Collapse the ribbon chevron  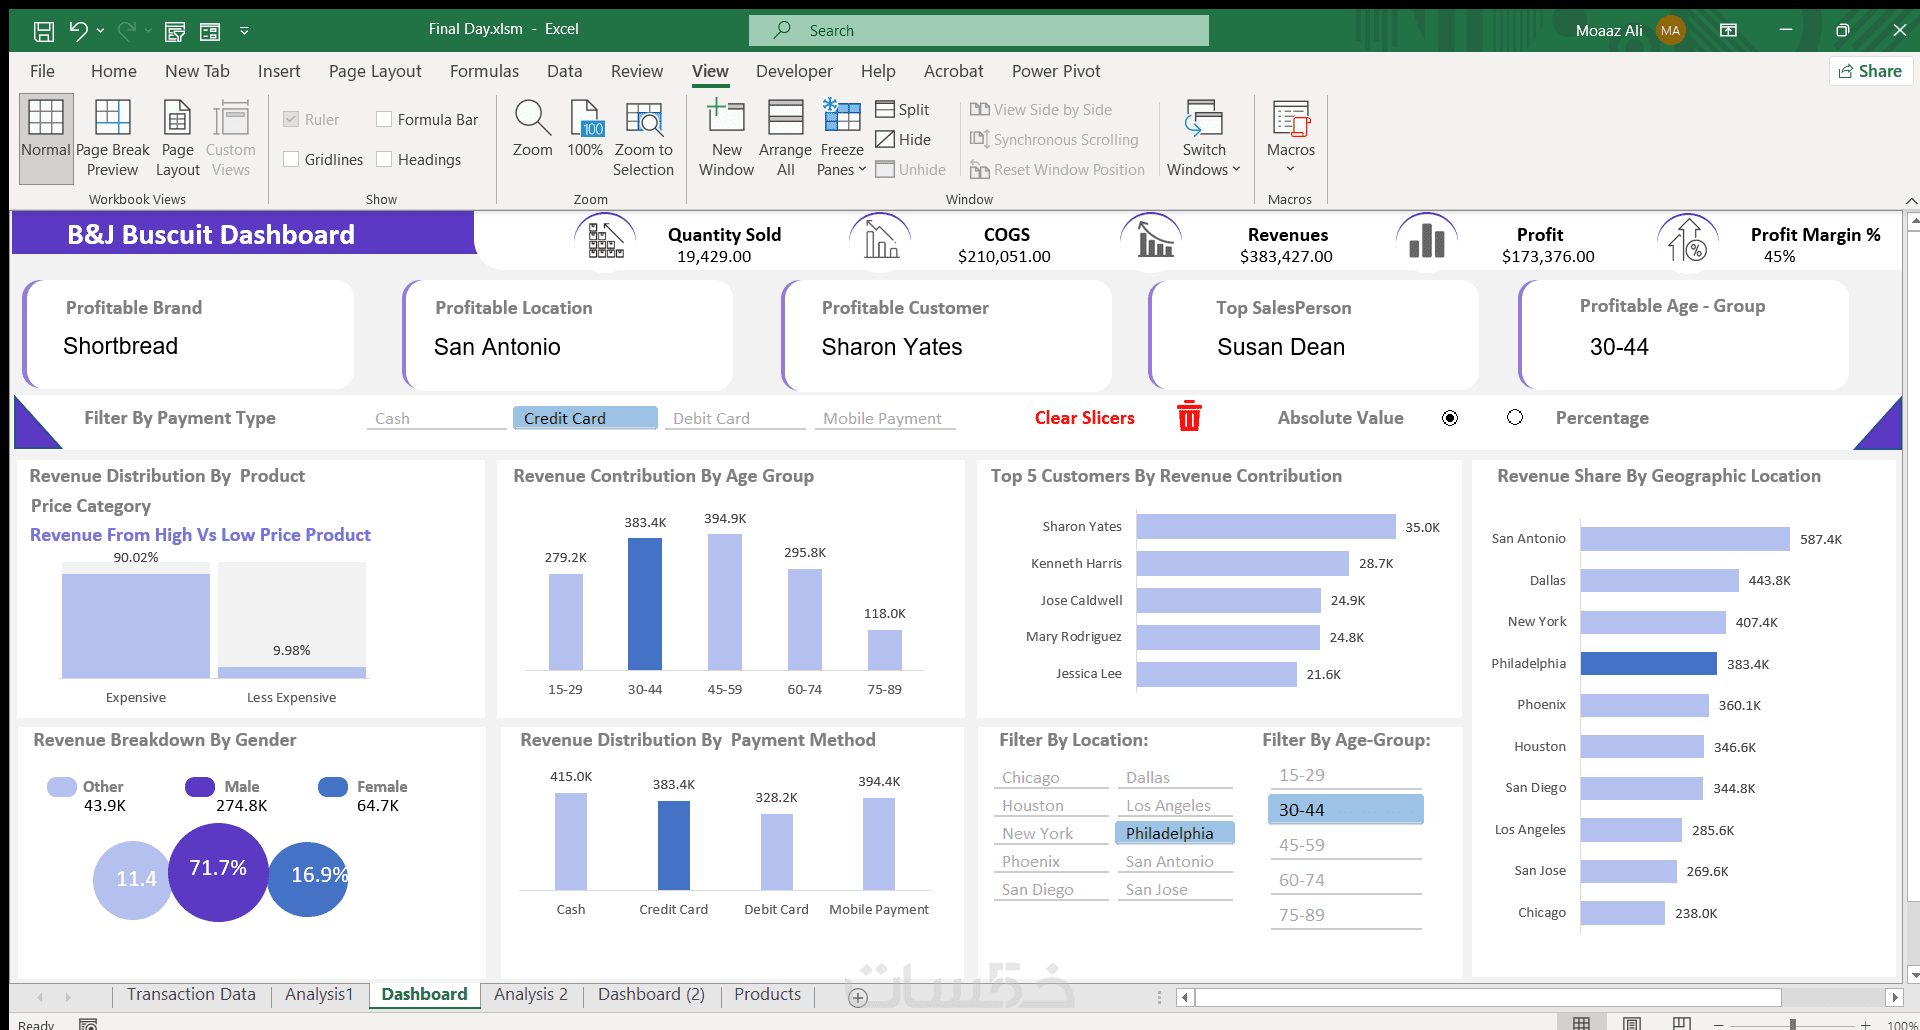tap(1911, 200)
